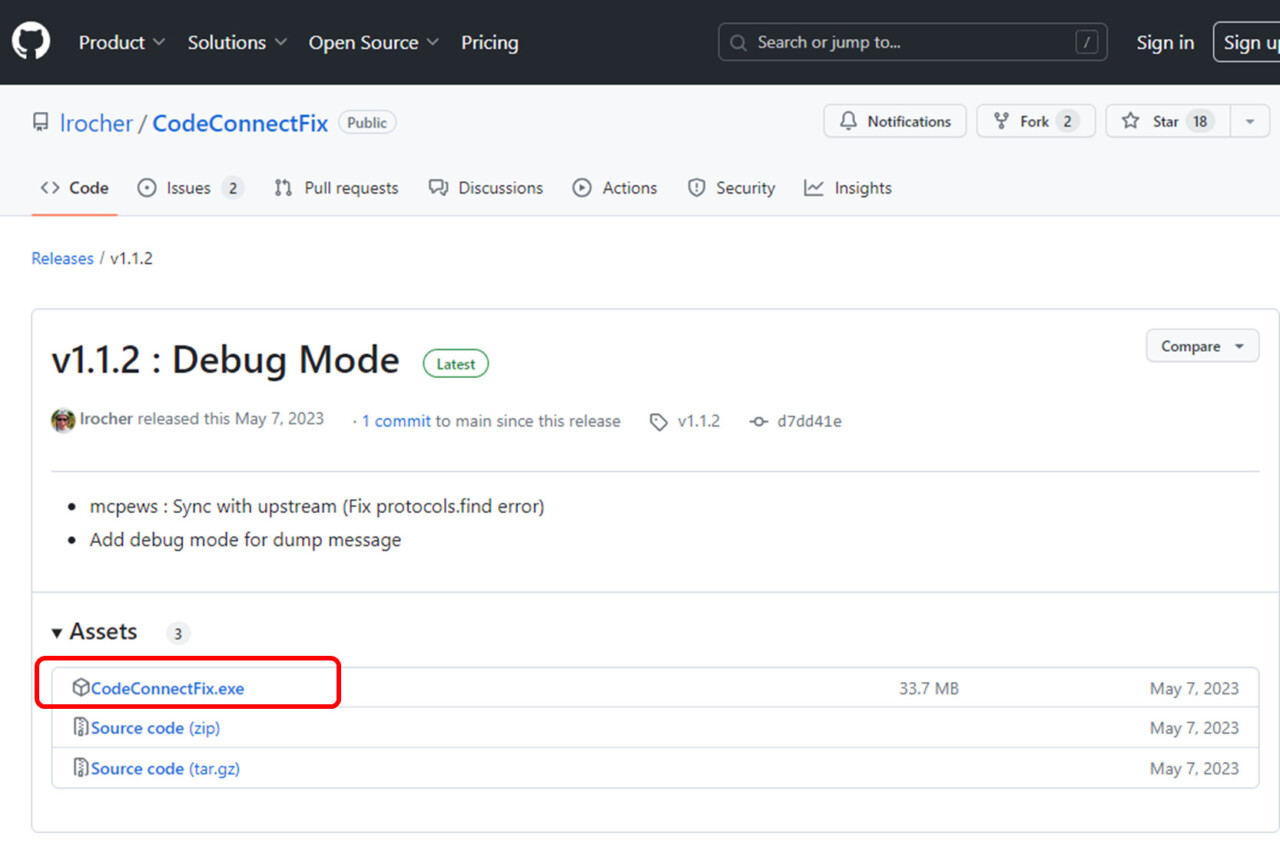Screen dimensions: 1280x864
Task: Switch to the Code tab
Action: click(x=74, y=188)
